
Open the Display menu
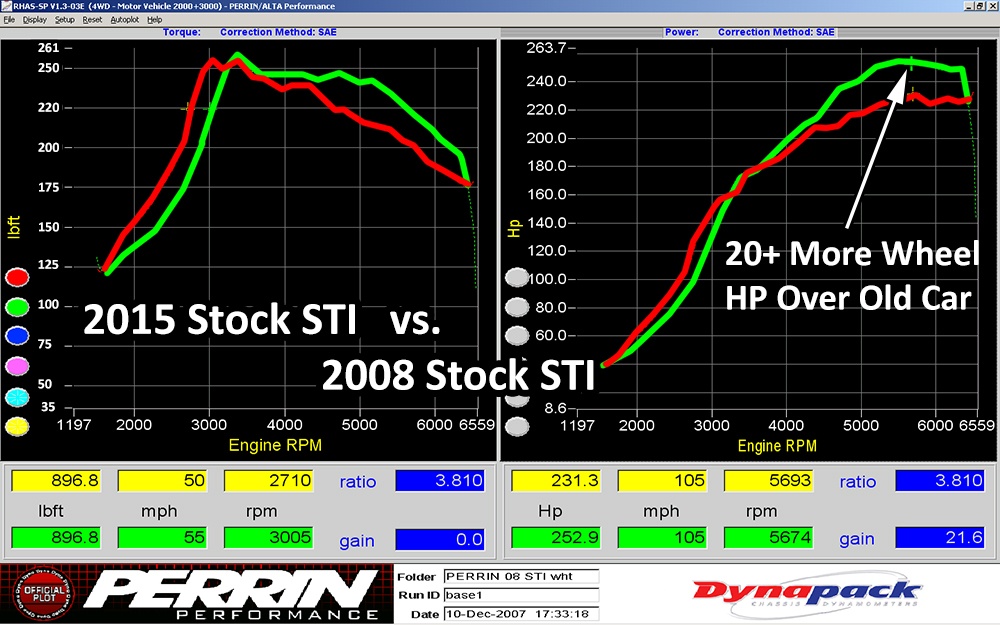[x=34, y=20]
